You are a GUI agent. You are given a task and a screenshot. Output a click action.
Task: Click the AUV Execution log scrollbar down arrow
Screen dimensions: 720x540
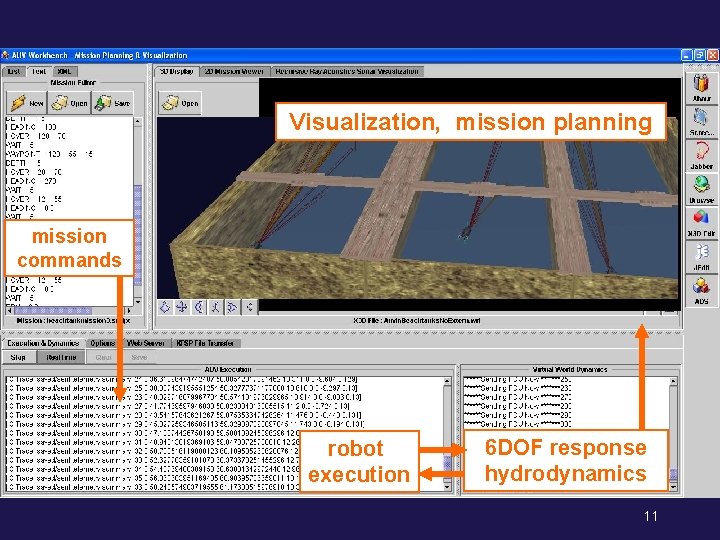(x=447, y=487)
